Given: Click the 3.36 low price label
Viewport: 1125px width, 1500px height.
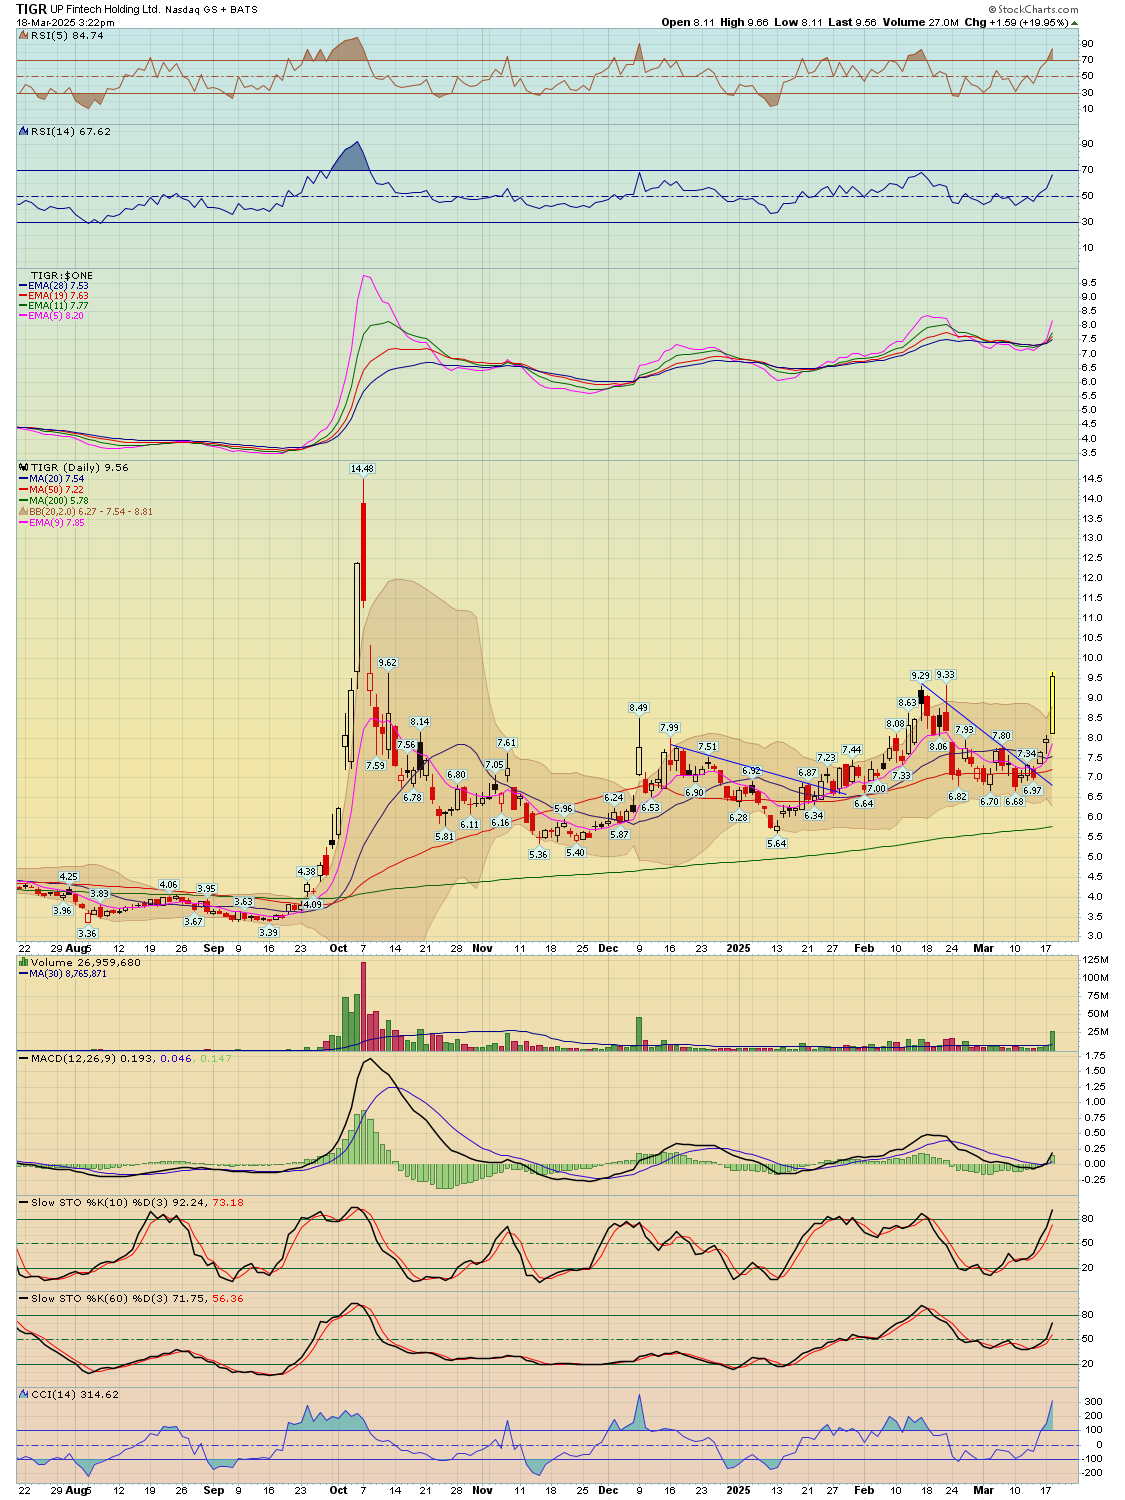Looking at the screenshot, I should 88,933.
